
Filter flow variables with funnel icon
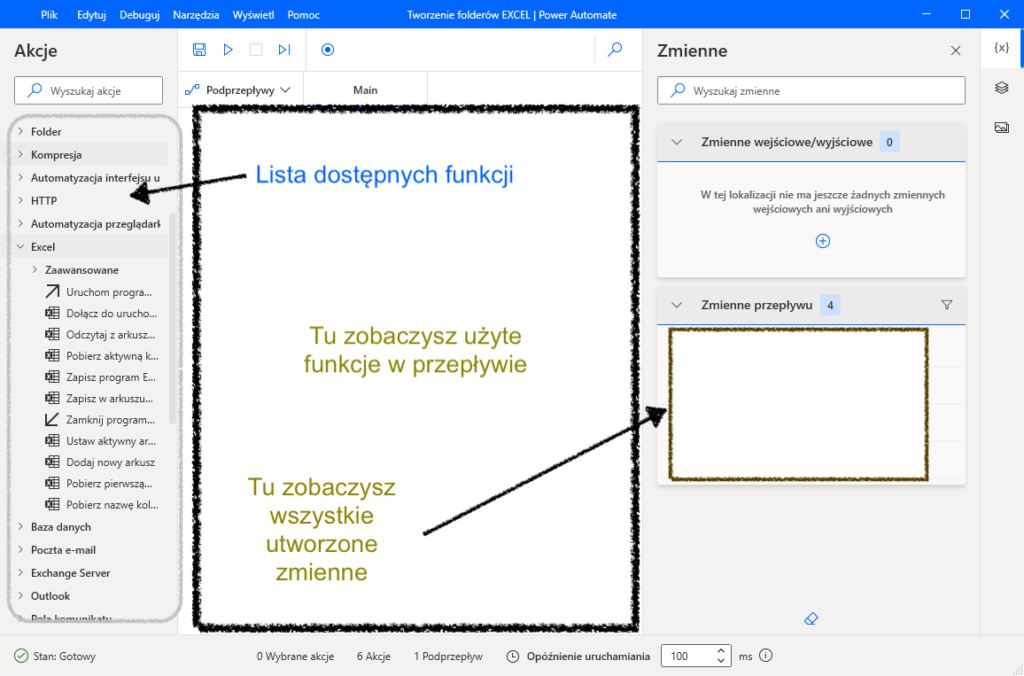[x=947, y=305]
